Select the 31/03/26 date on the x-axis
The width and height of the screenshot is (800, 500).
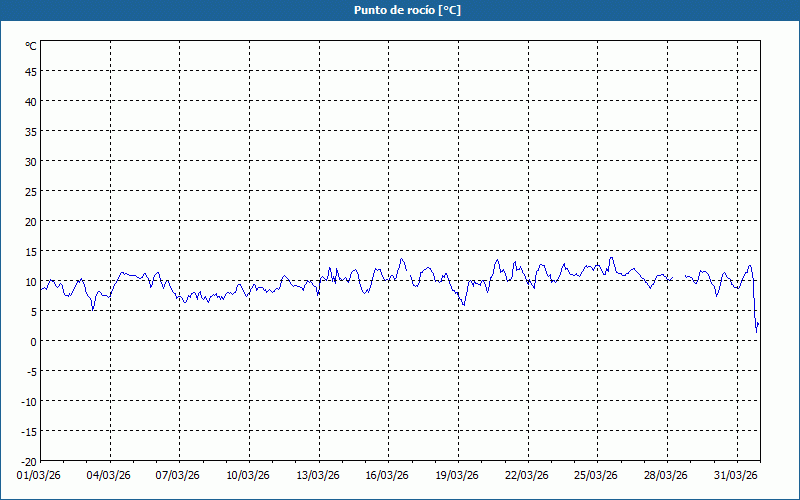tap(736, 475)
